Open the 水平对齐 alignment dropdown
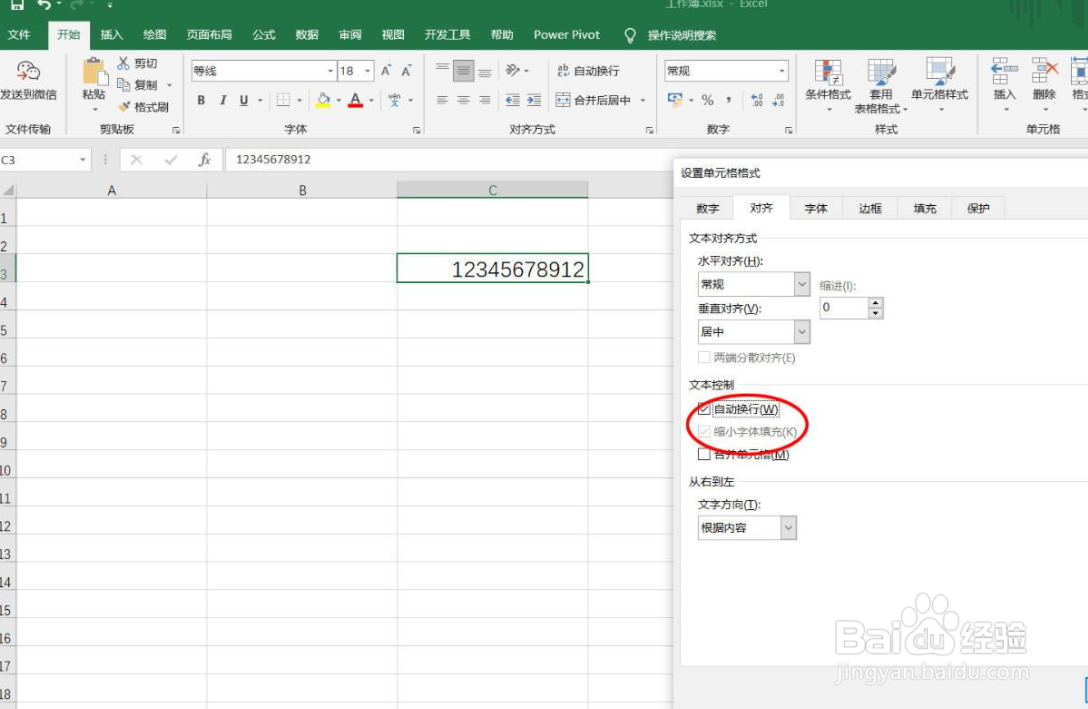The image size is (1088, 709). [800, 284]
